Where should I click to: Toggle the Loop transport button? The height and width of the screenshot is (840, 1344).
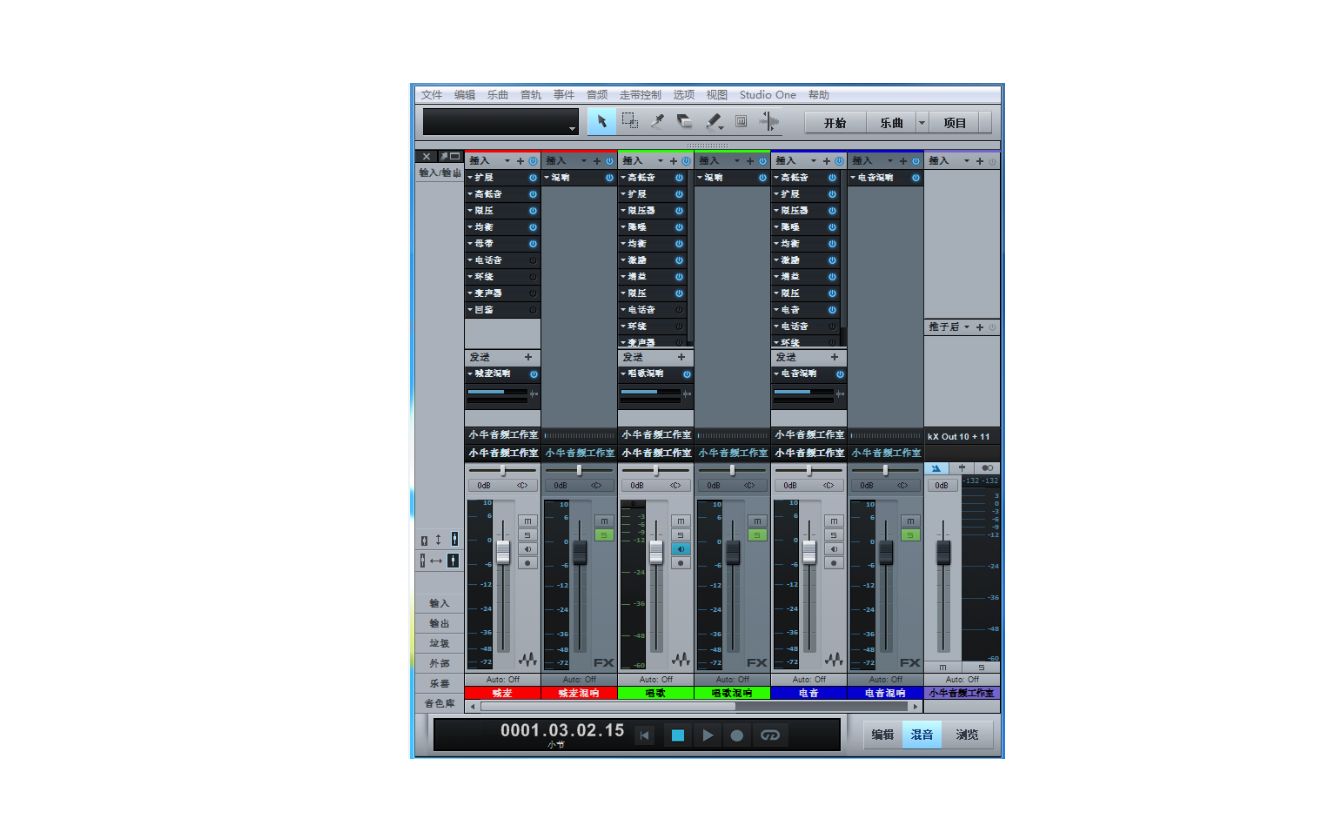(770, 735)
